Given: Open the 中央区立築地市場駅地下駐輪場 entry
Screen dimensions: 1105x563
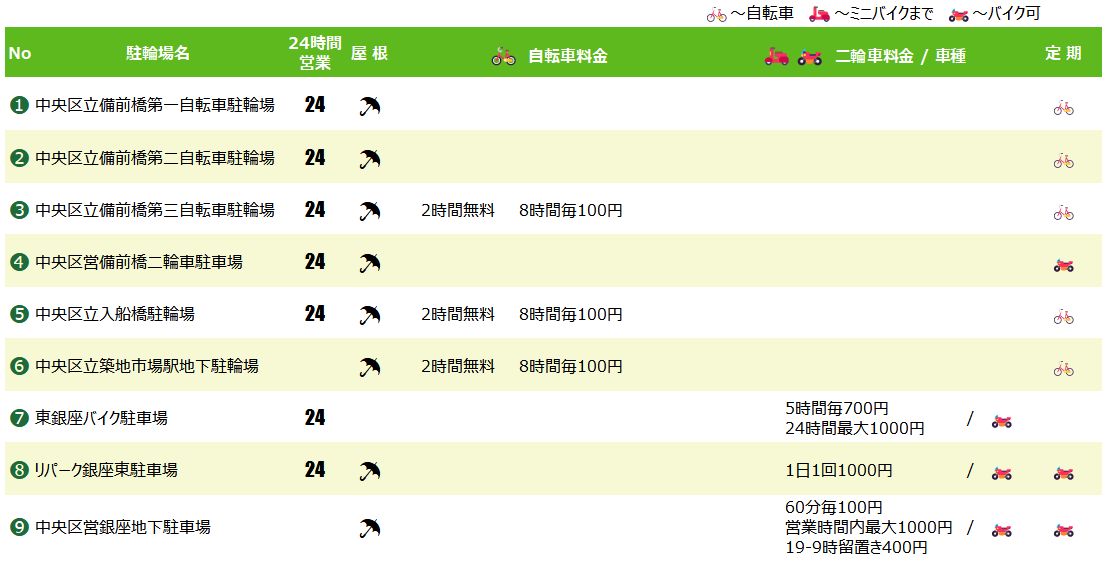Looking at the screenshot, I should (146, 366).
